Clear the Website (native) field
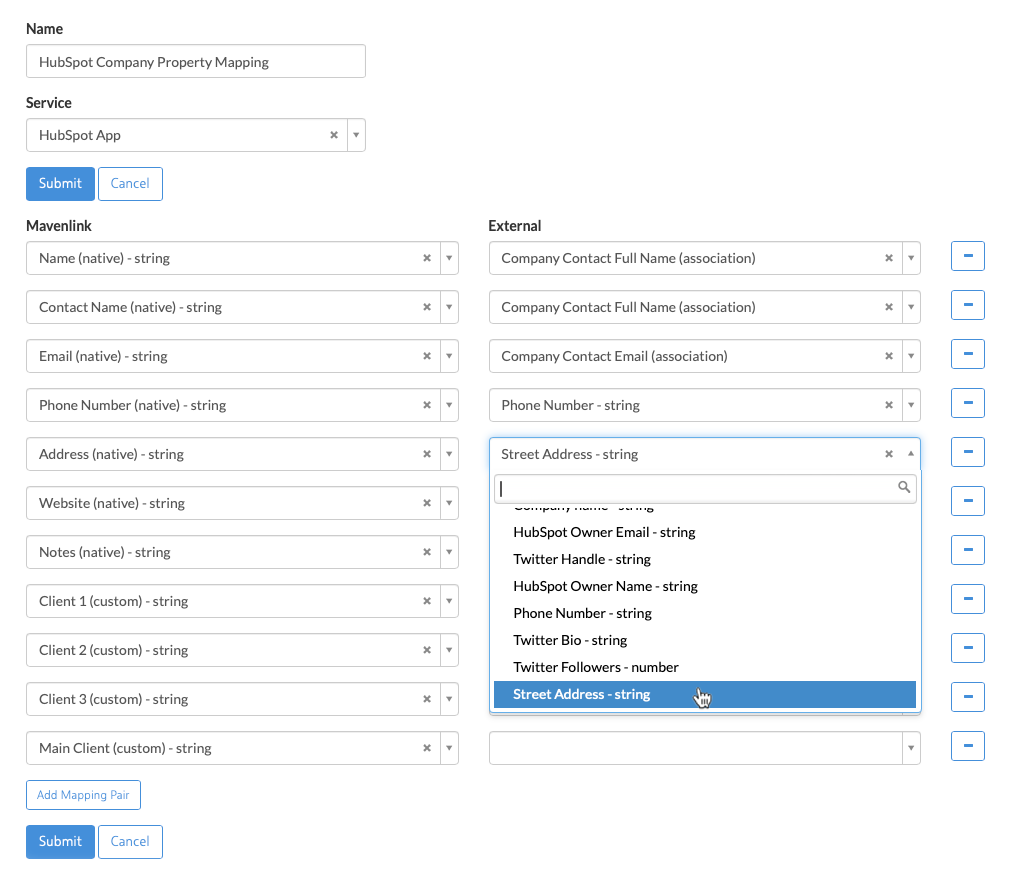Viewport: 1020px width, 887px height. click(427, 503)
